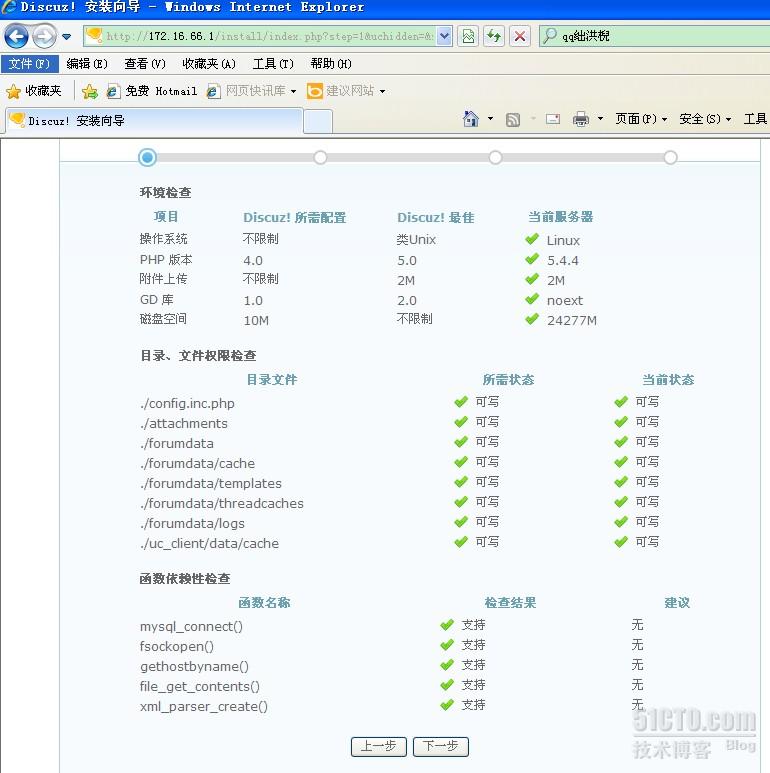Open recent pages dropdown next to Forward
Image resolution: width=770 pixels, height=773 pixels.
(67, 36)
